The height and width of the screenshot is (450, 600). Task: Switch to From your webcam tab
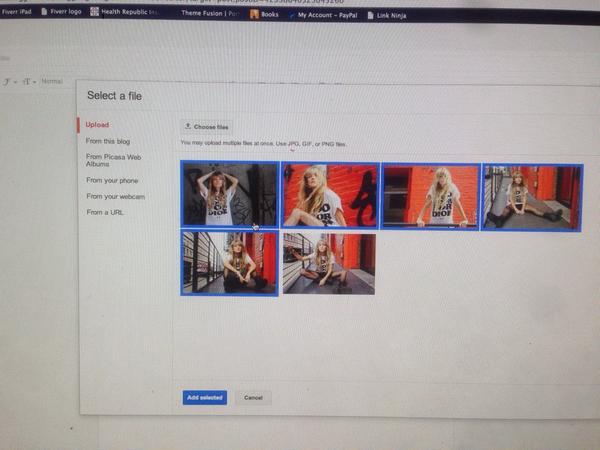click(116, 196)
